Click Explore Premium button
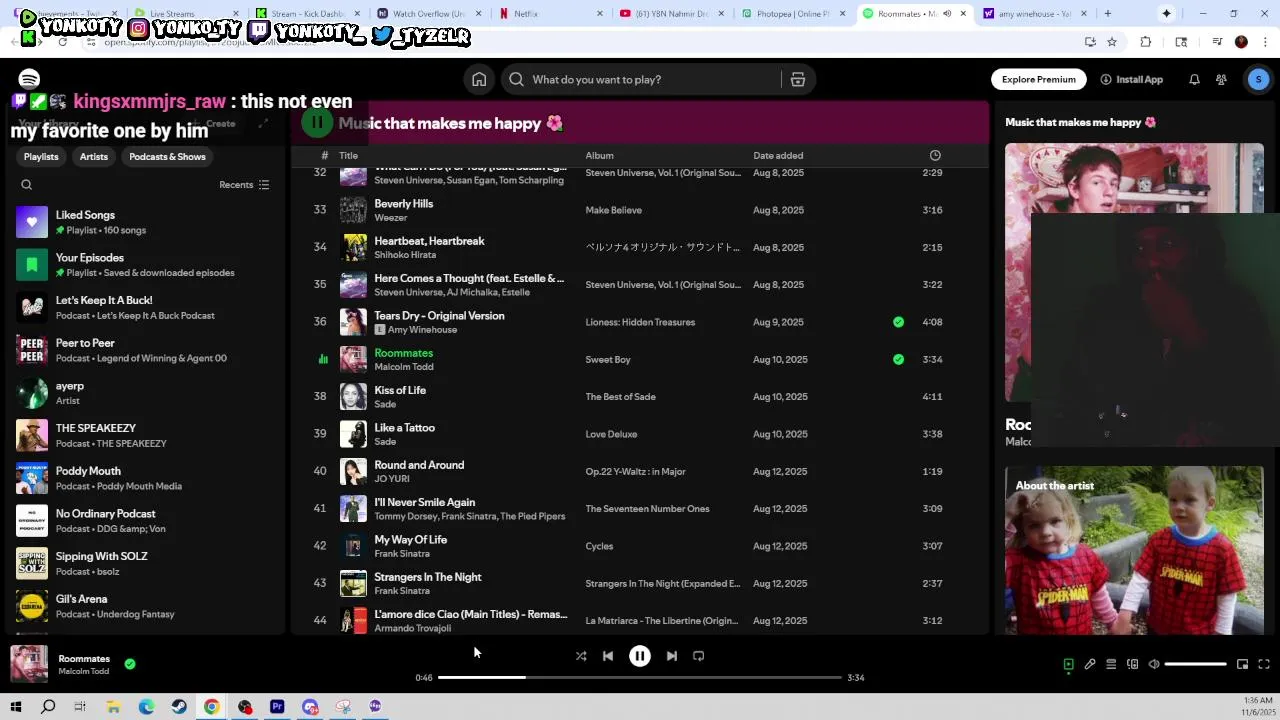1280x720 pixels. pos(1039,80)
